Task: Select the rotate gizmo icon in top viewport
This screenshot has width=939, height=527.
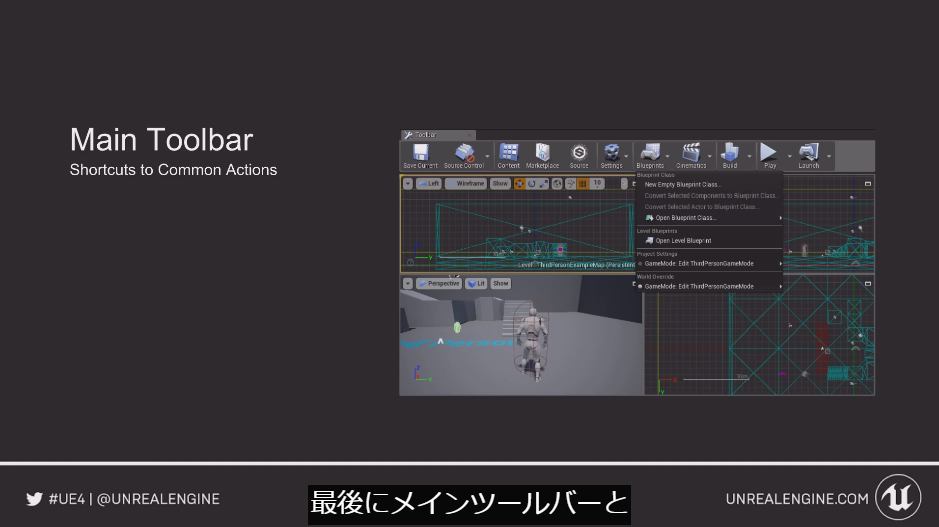Action: 531,184
